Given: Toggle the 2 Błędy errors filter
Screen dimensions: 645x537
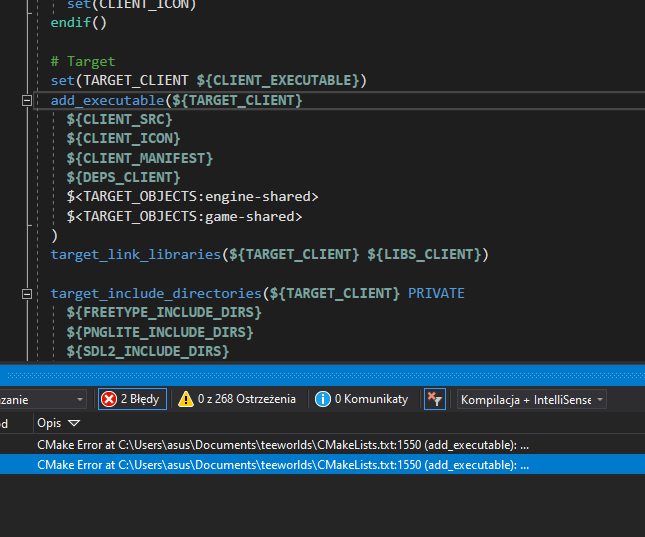Looking at the screenshot, I should 132,399.
